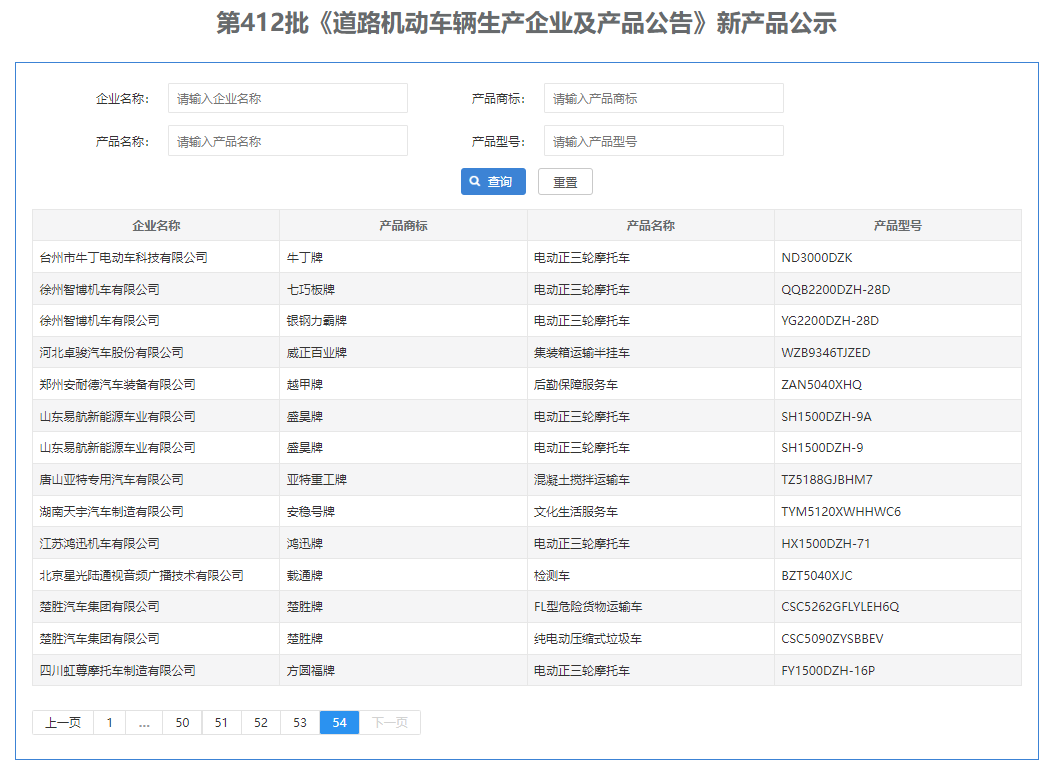Open page 1 in pagination
1053x772 pixels.
click(x=109, y=722)
